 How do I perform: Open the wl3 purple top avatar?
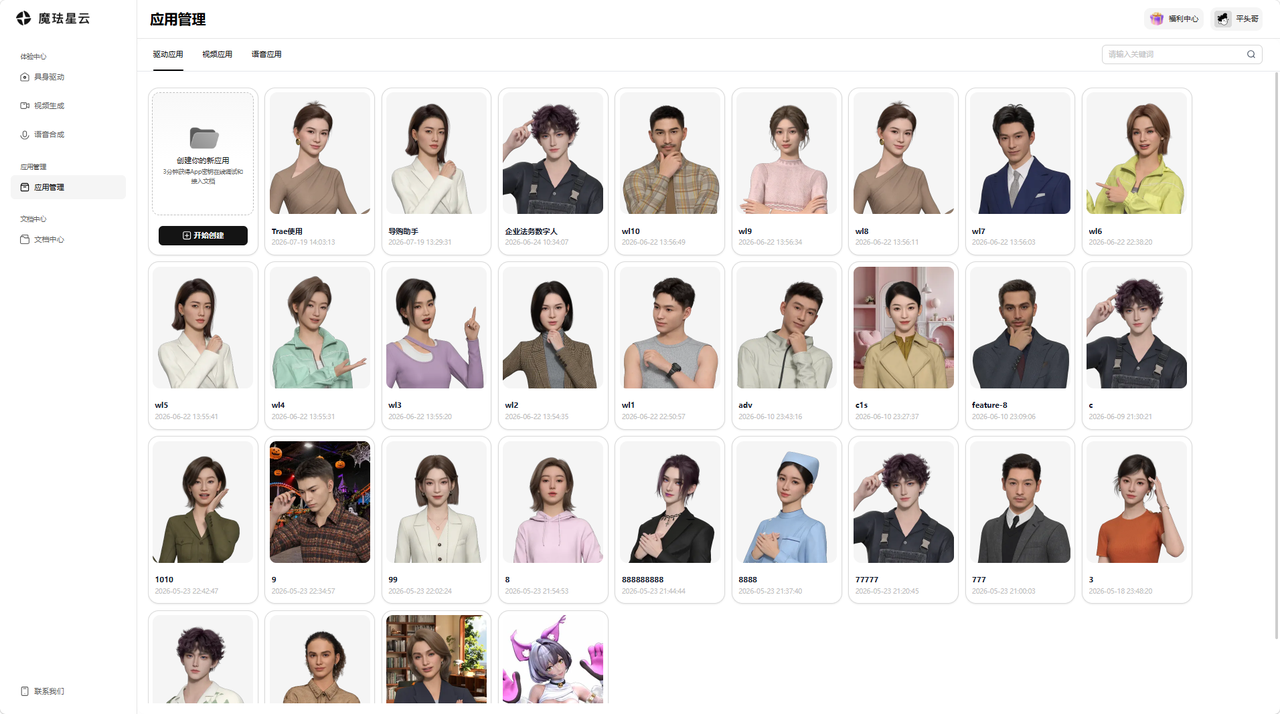coord(436,327)
